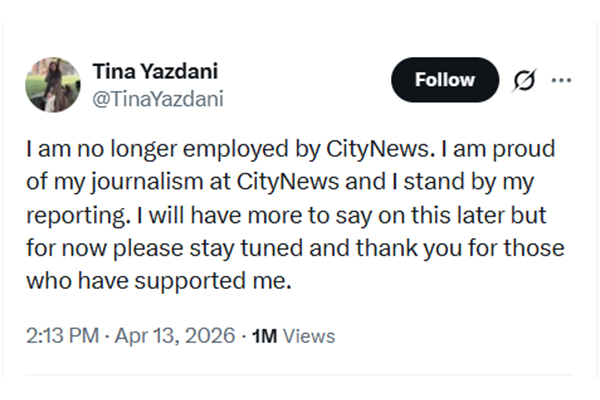Click the 'thank you for those' phrase

point(485,249)
